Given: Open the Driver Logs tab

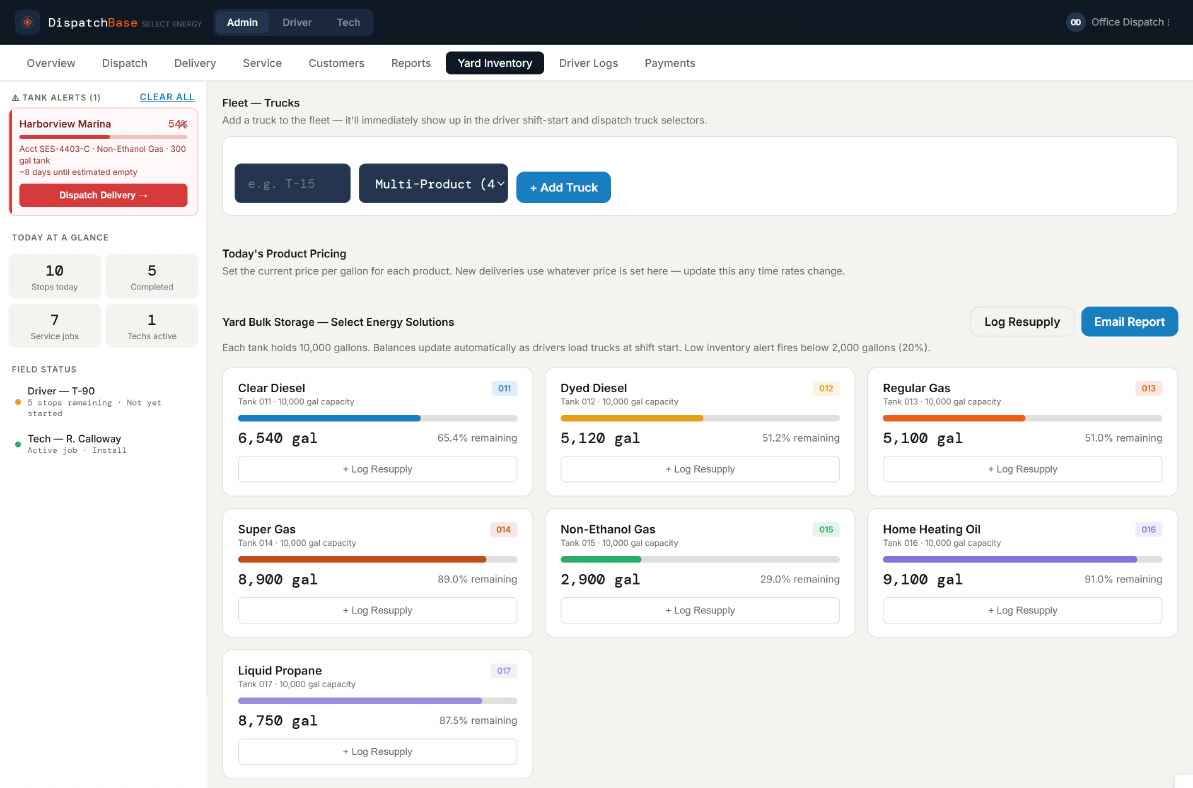Looking at the screenshot, I should [588, 63].
